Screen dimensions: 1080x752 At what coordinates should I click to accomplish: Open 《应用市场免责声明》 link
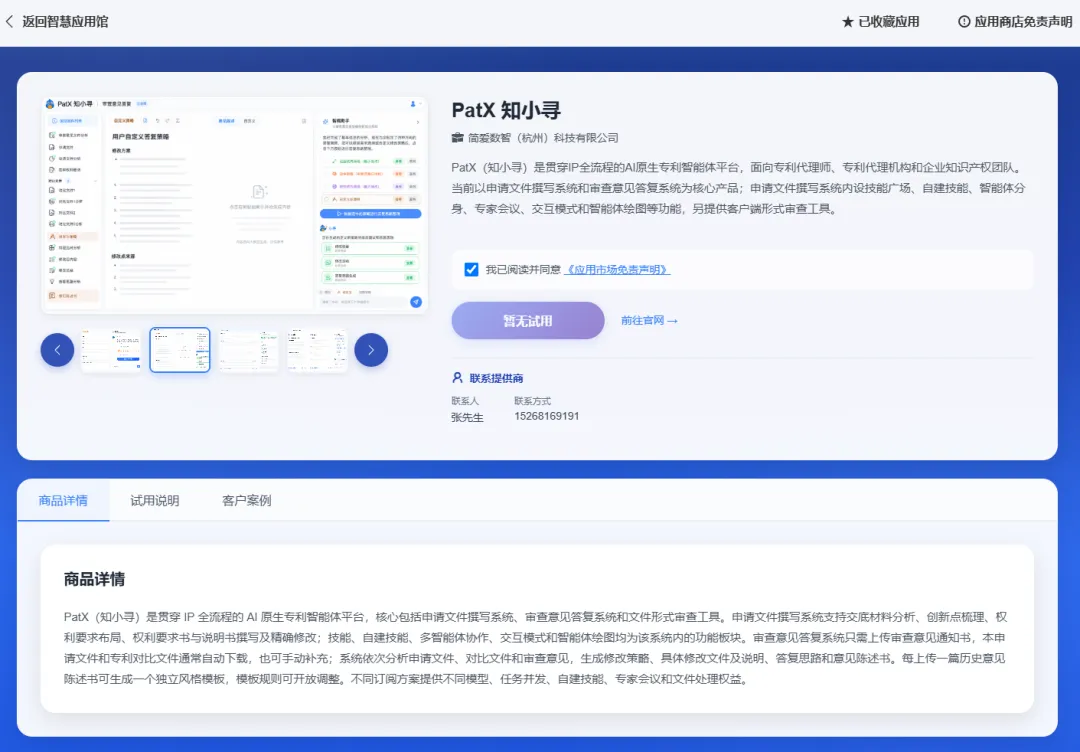coord(617,269)
